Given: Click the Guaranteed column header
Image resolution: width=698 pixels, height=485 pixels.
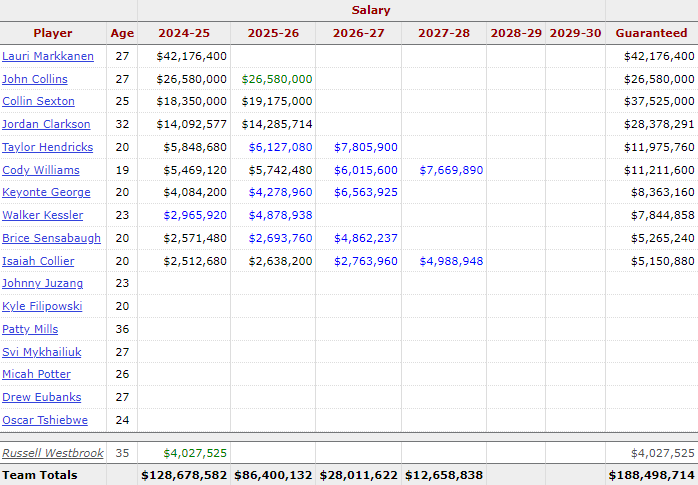Looking at the screenshot, I should [x=651, y=33].
